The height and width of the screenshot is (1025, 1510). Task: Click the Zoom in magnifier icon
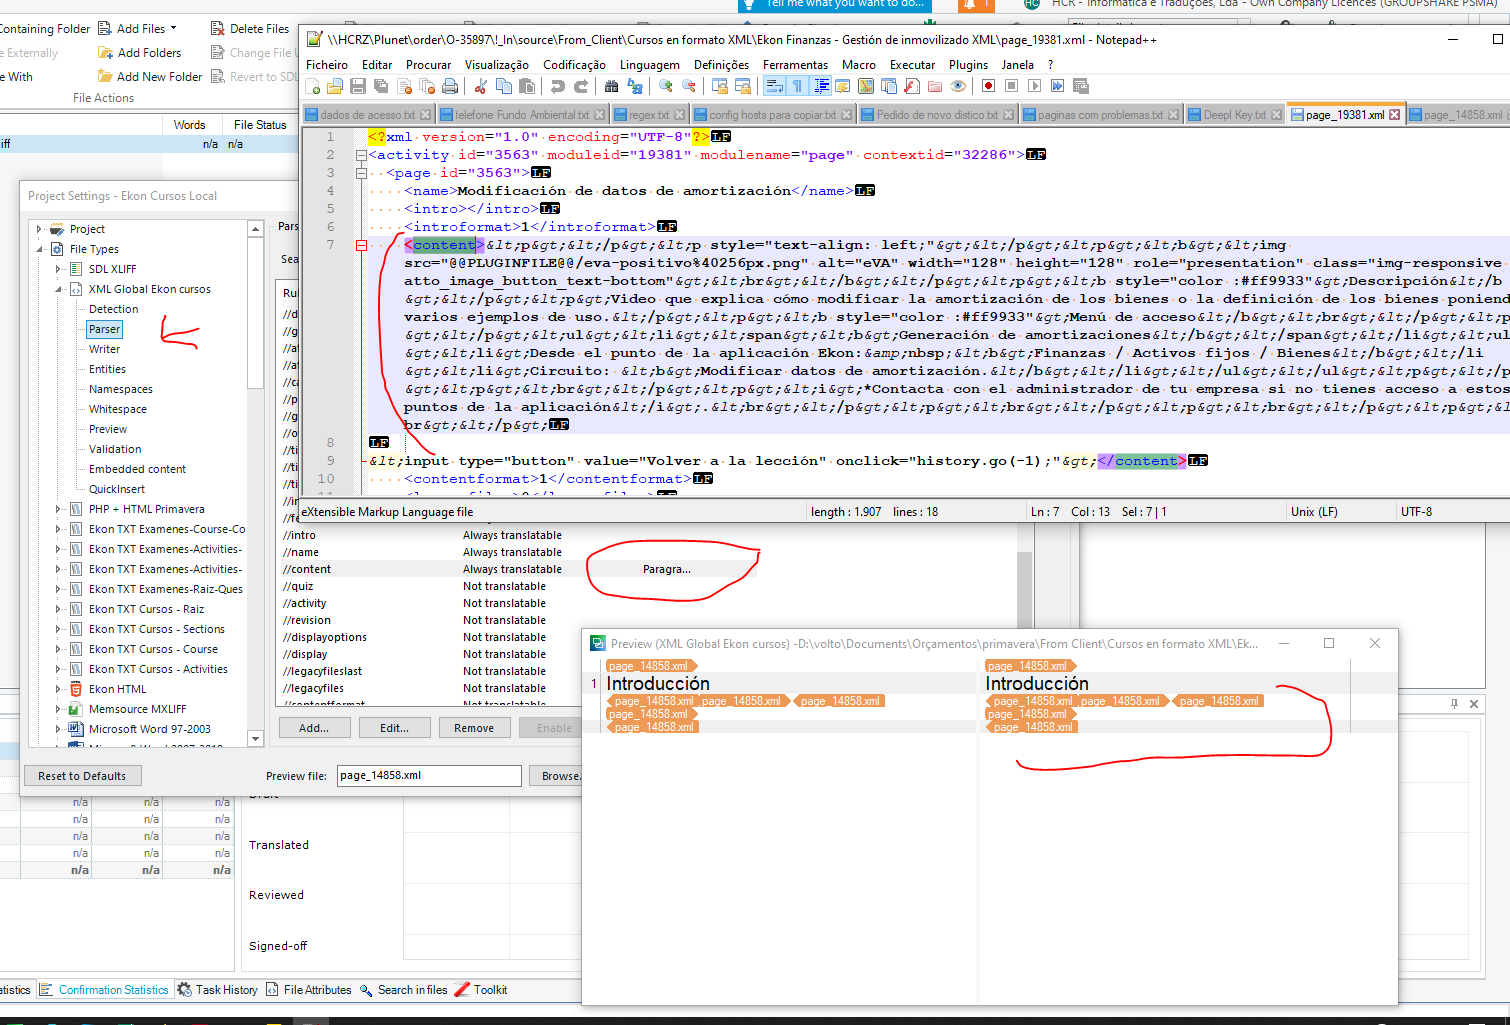pos(665,87)
